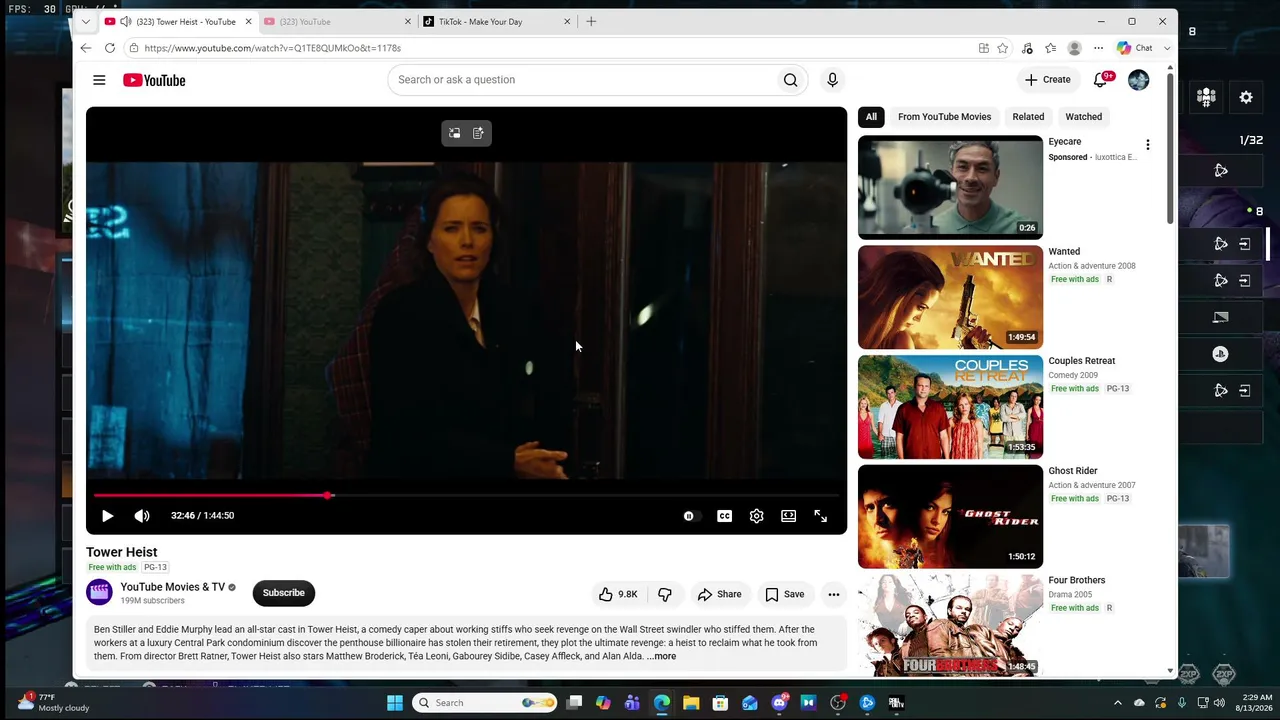Open the Windows Start menu
The image size is (1280, 720).
(x=395, y=703)
